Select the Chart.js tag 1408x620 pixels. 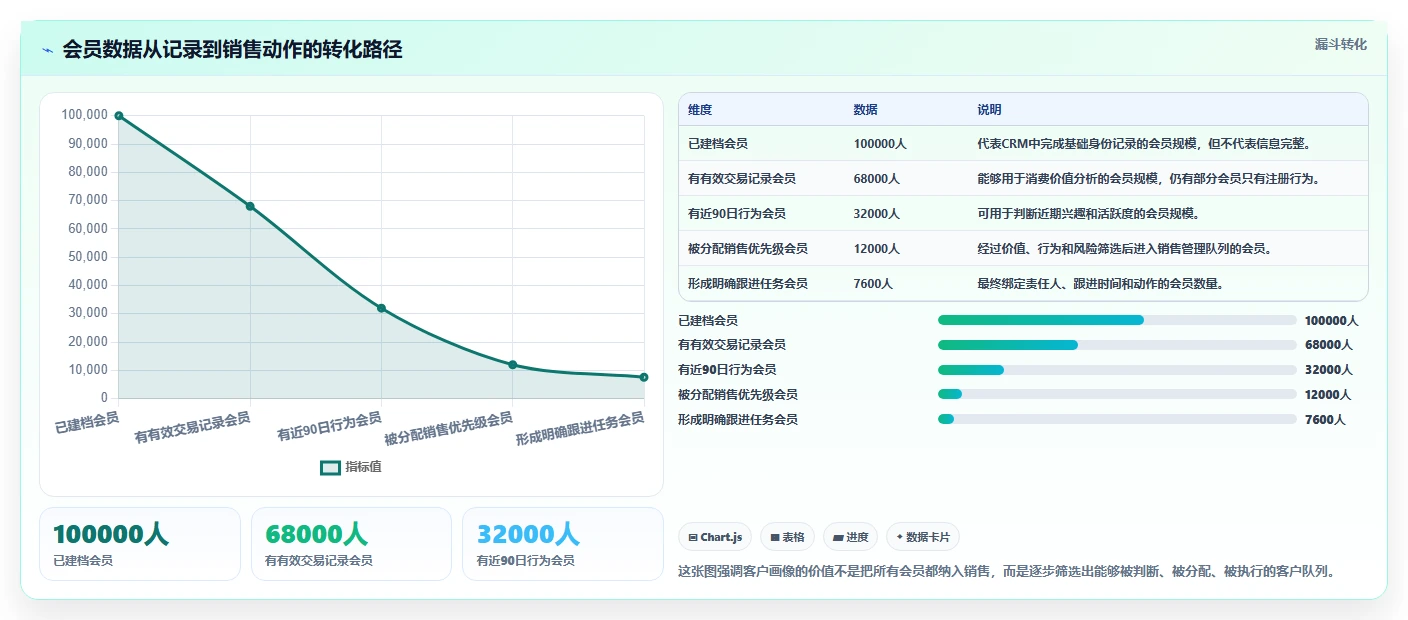click(x=715, y=537)
